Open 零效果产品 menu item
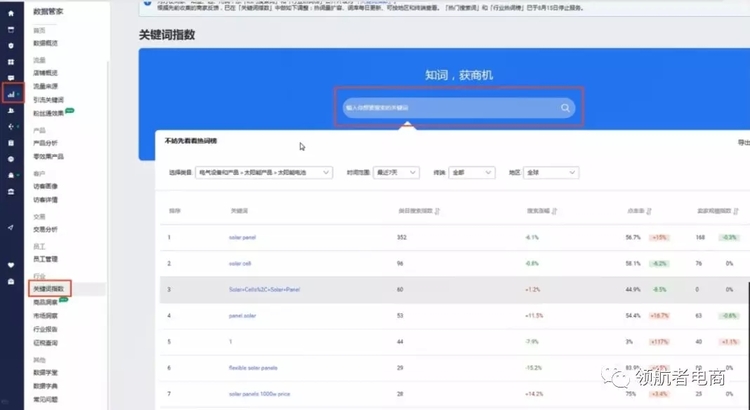750x410 pixels. tap(48, 156)
